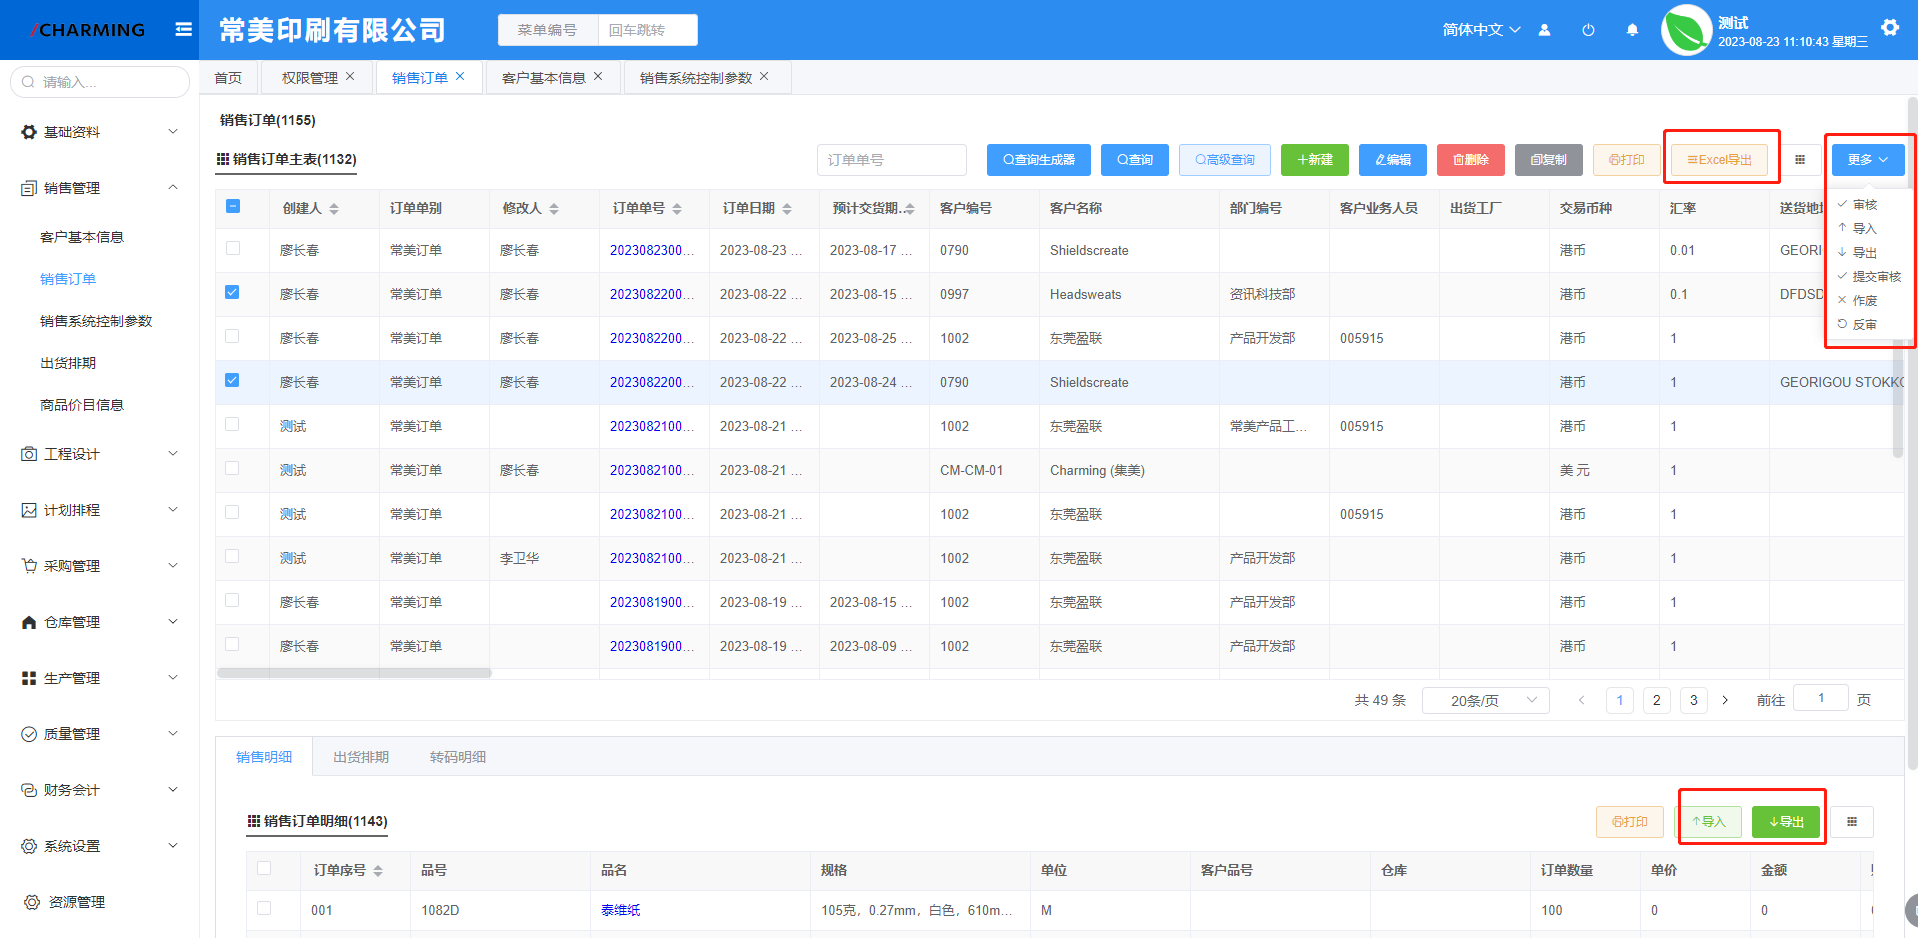Switch to 出货排期 detail tab
Image resolution: width=1918 pixels, height=938 pixels.
pos(361,757)
